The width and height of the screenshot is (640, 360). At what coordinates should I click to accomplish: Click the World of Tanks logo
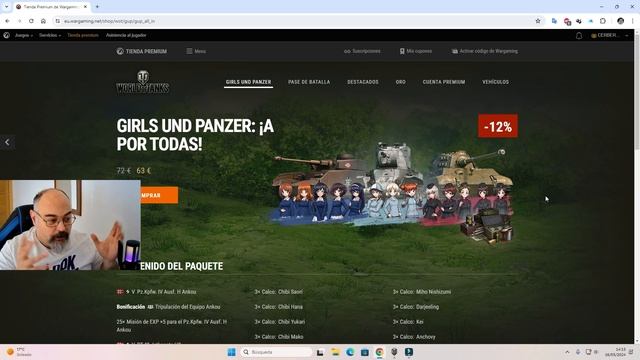[142, 82]
